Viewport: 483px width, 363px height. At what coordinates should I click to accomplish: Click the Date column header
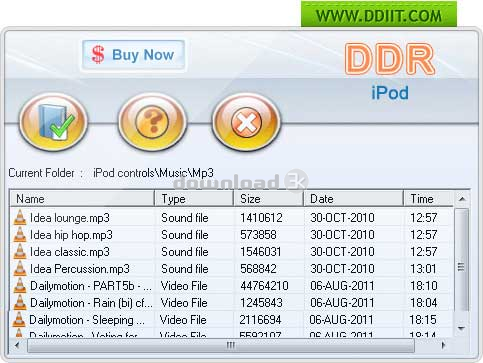pyautogui.click(x=353, y=199)
